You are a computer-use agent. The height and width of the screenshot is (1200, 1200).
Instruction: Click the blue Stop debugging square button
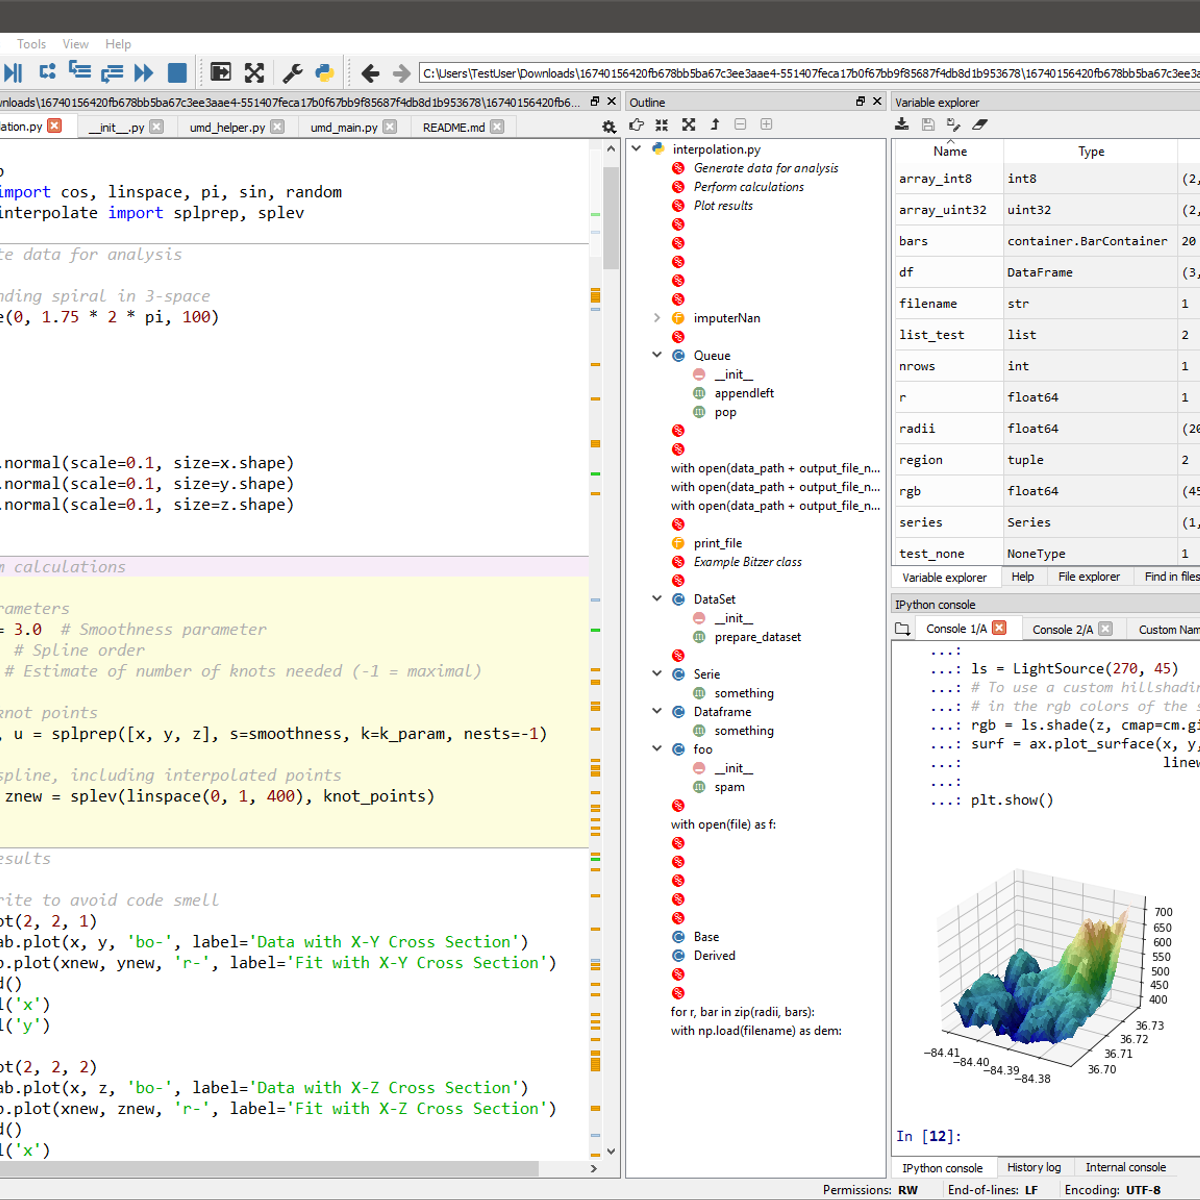[177, 72]
